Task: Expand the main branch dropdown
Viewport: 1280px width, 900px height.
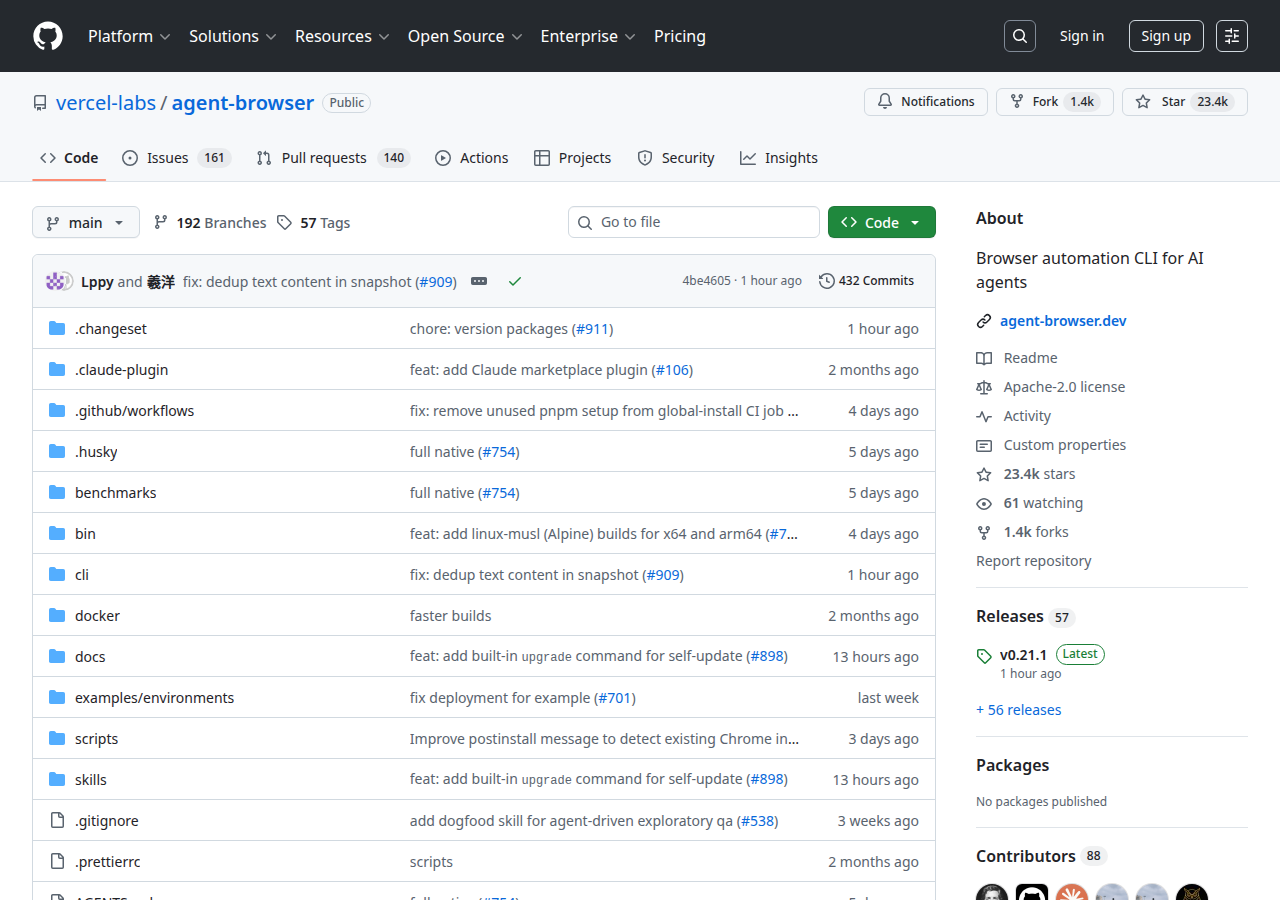Action: (86, 222)
